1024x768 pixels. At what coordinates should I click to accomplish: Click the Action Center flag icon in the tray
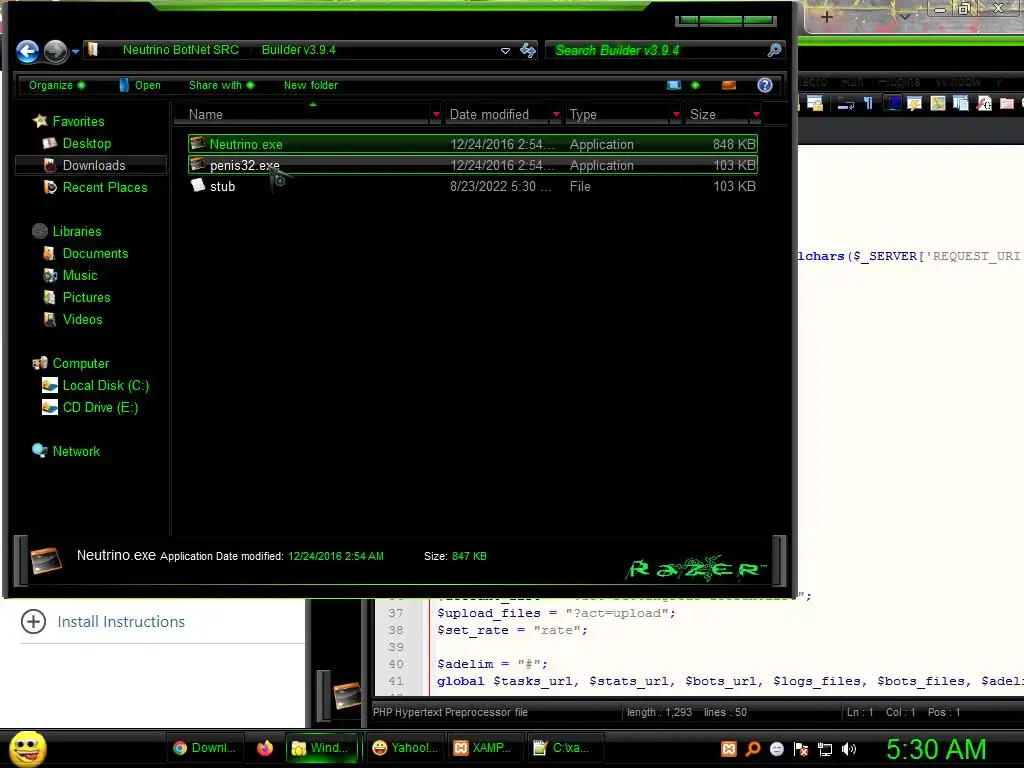tap(801, 749)
